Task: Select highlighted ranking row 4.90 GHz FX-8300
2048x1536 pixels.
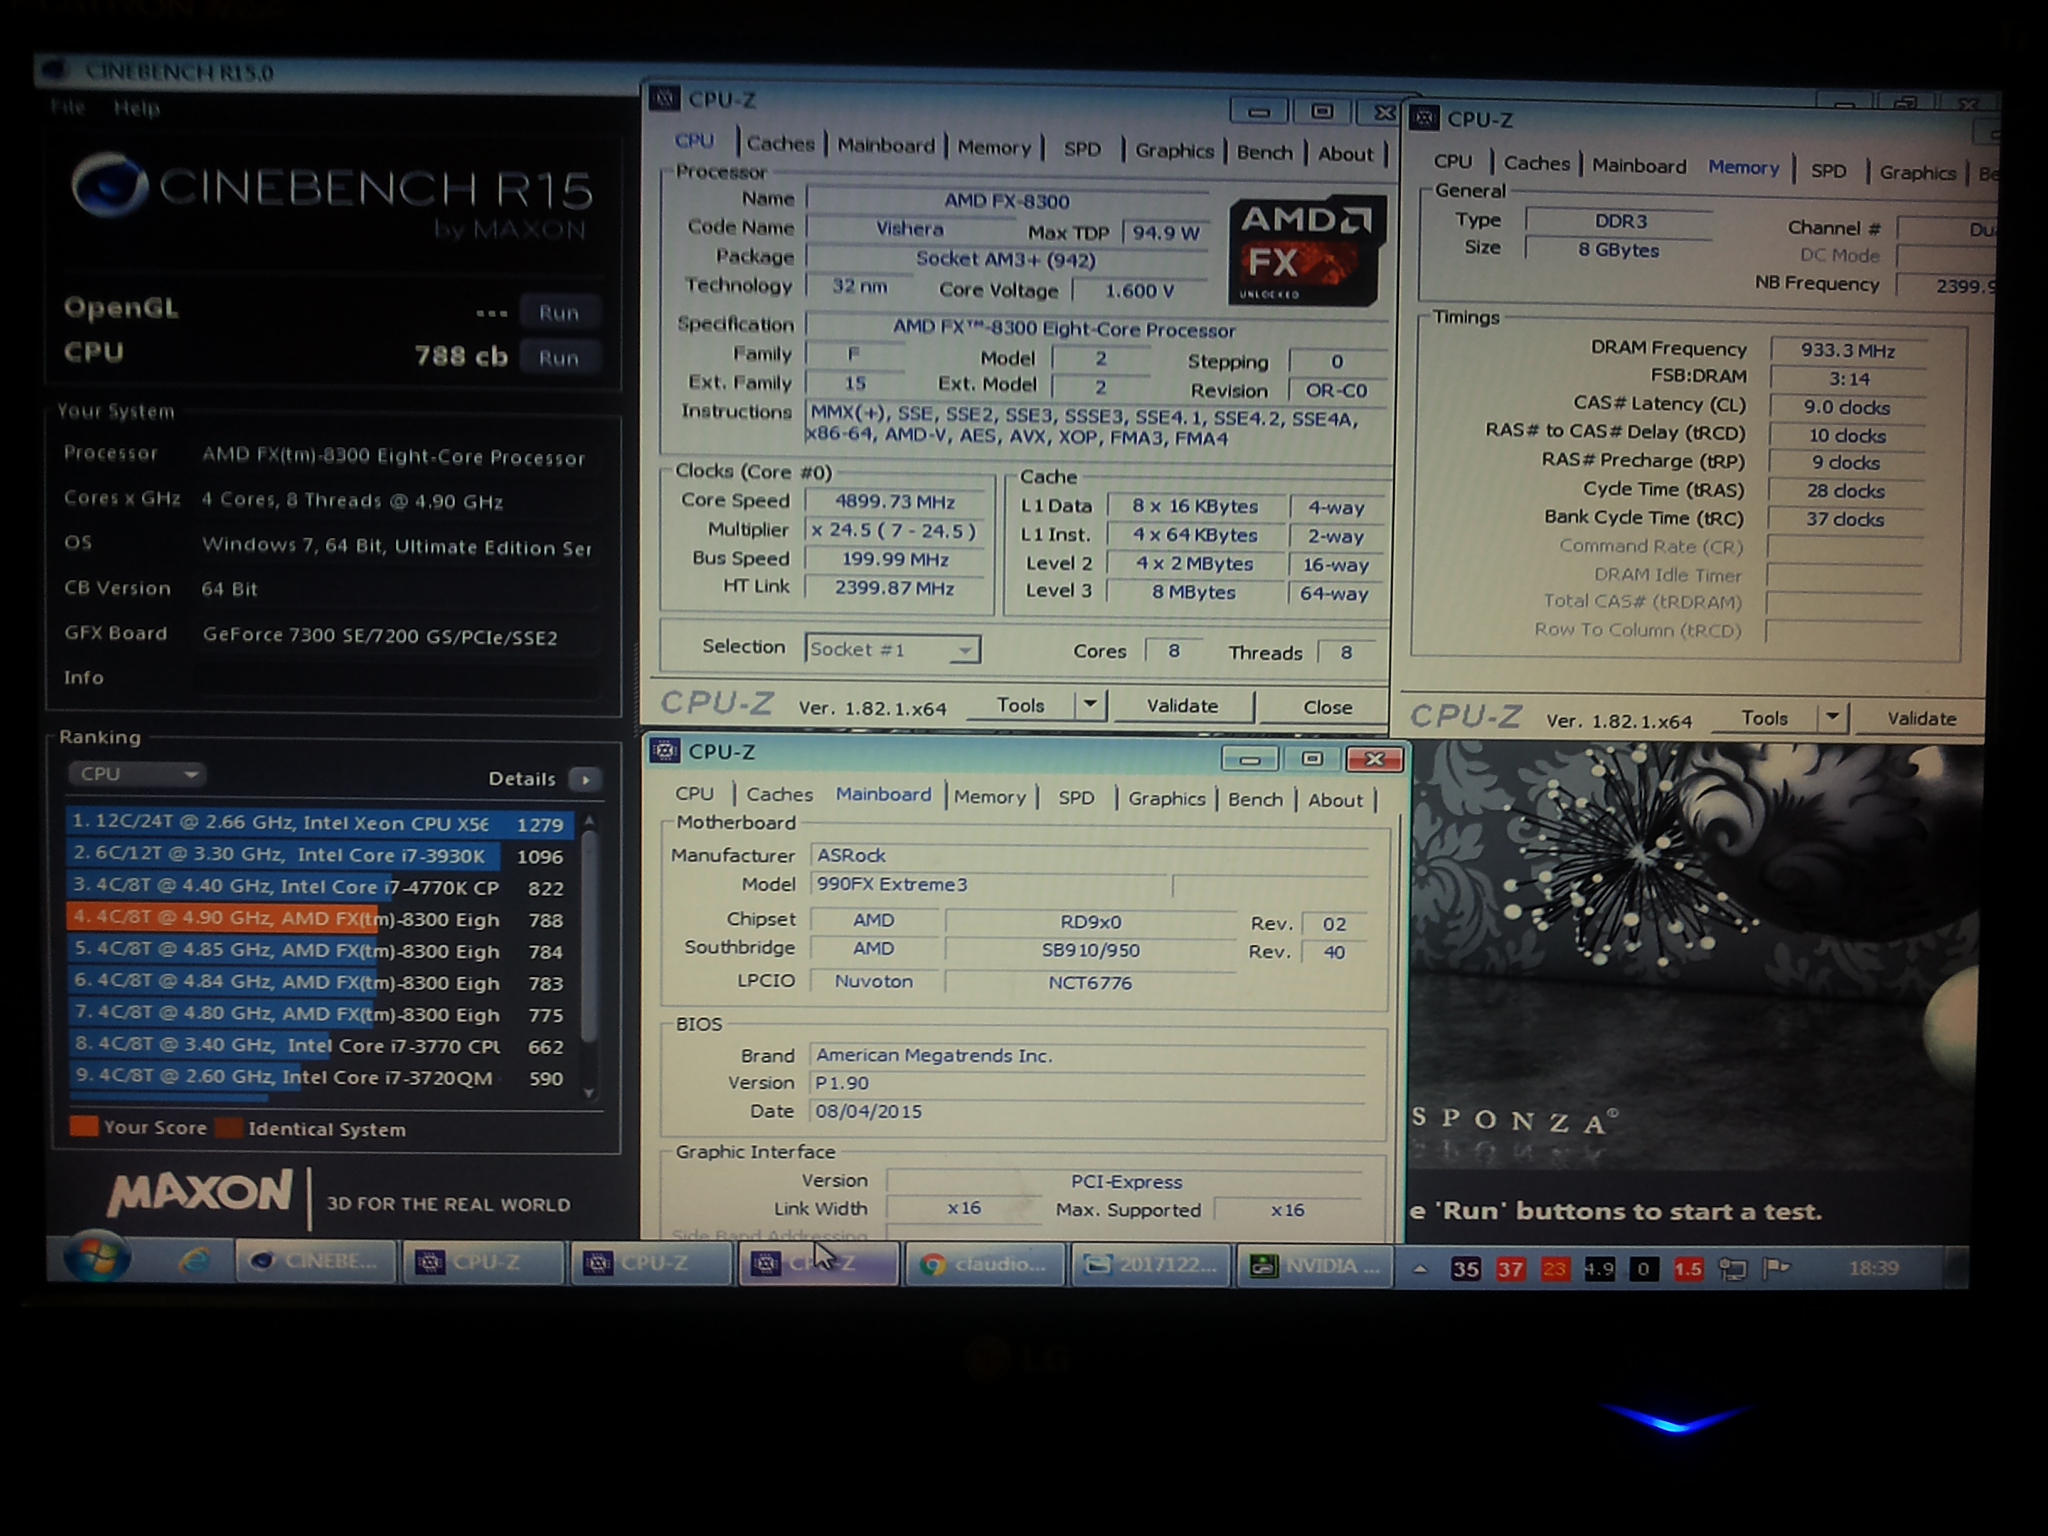Action: 320,918
